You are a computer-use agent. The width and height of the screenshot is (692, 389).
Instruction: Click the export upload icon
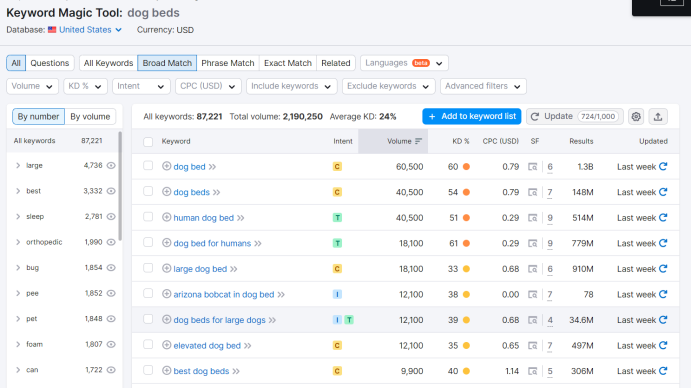point(658,117)
